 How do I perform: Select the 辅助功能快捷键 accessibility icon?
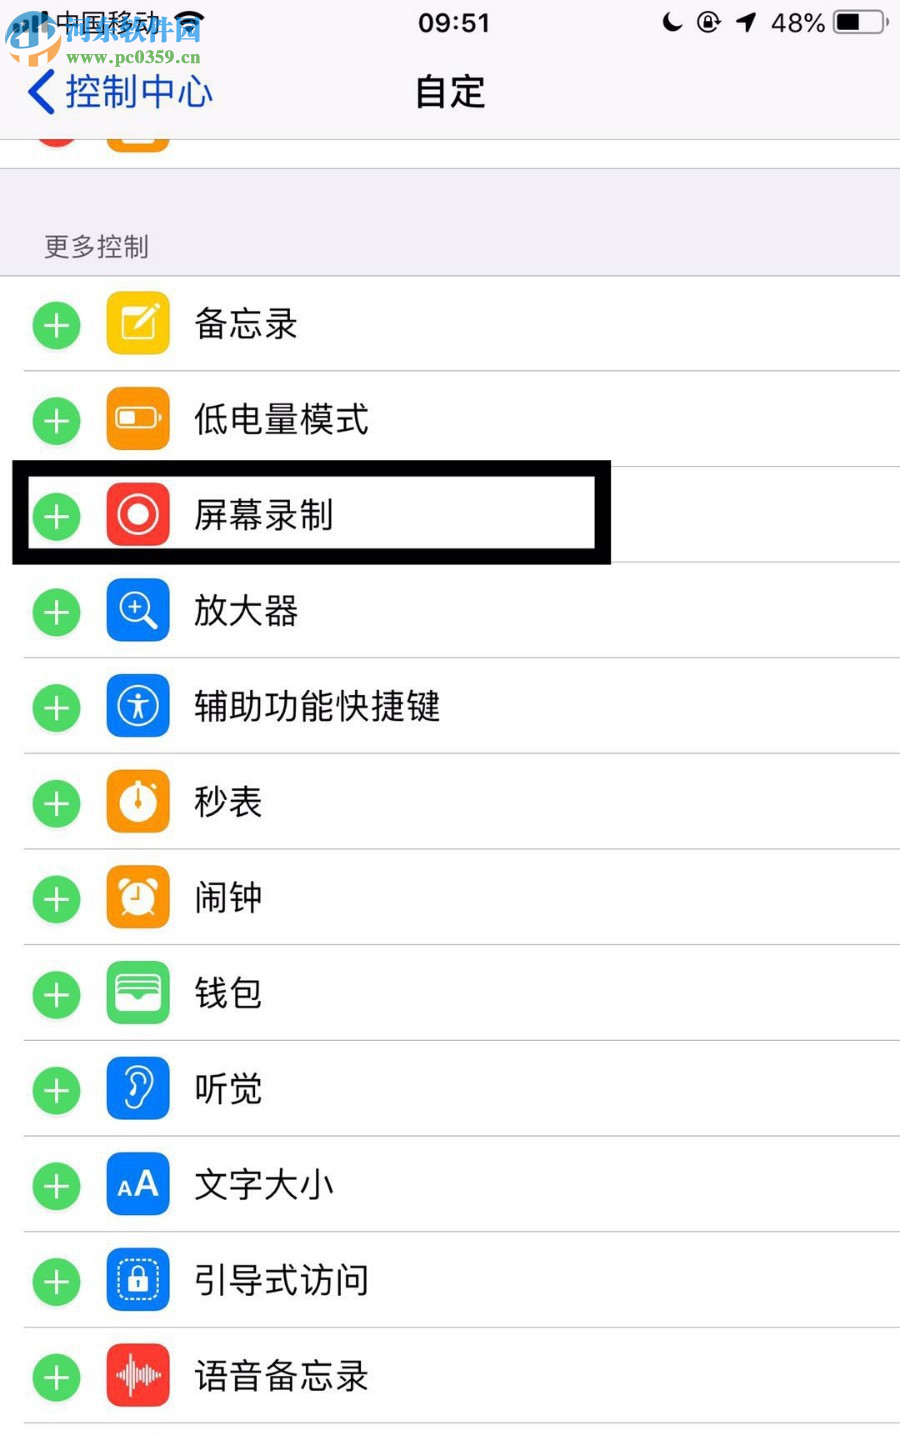[x=138, y=706]
